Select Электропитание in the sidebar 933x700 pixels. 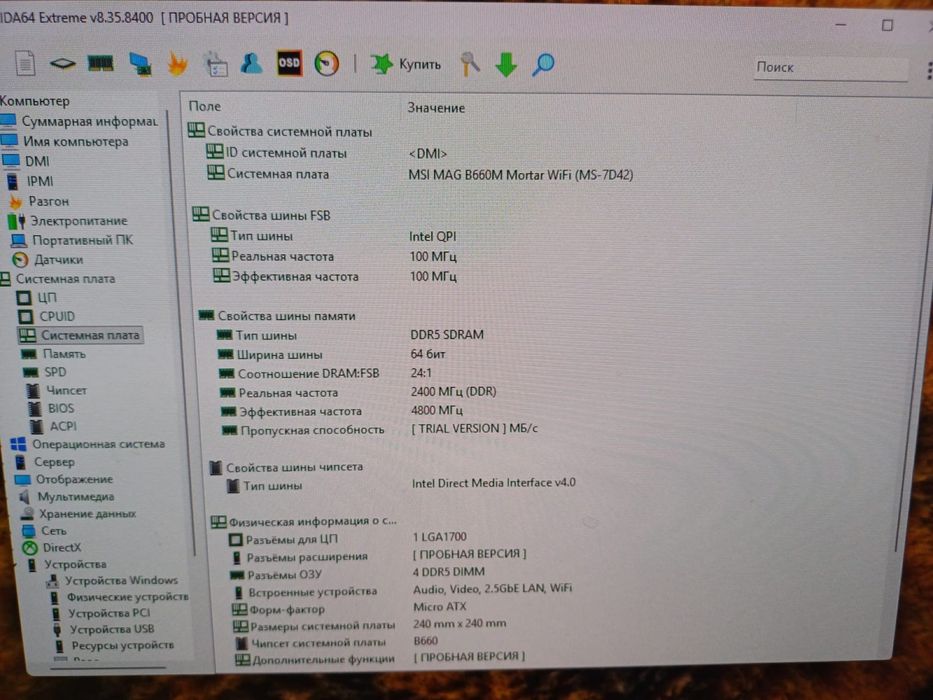tap(68, 221)
